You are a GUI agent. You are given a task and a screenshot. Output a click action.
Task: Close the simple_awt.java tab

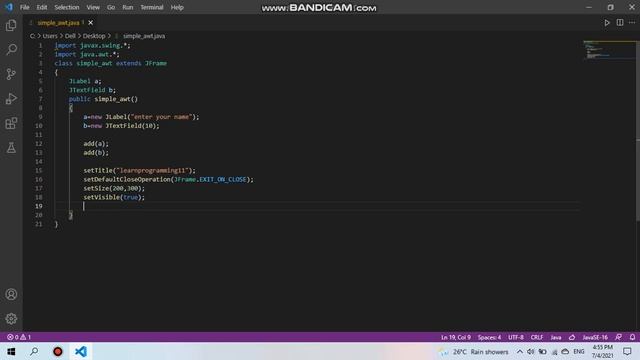[91, 23]
